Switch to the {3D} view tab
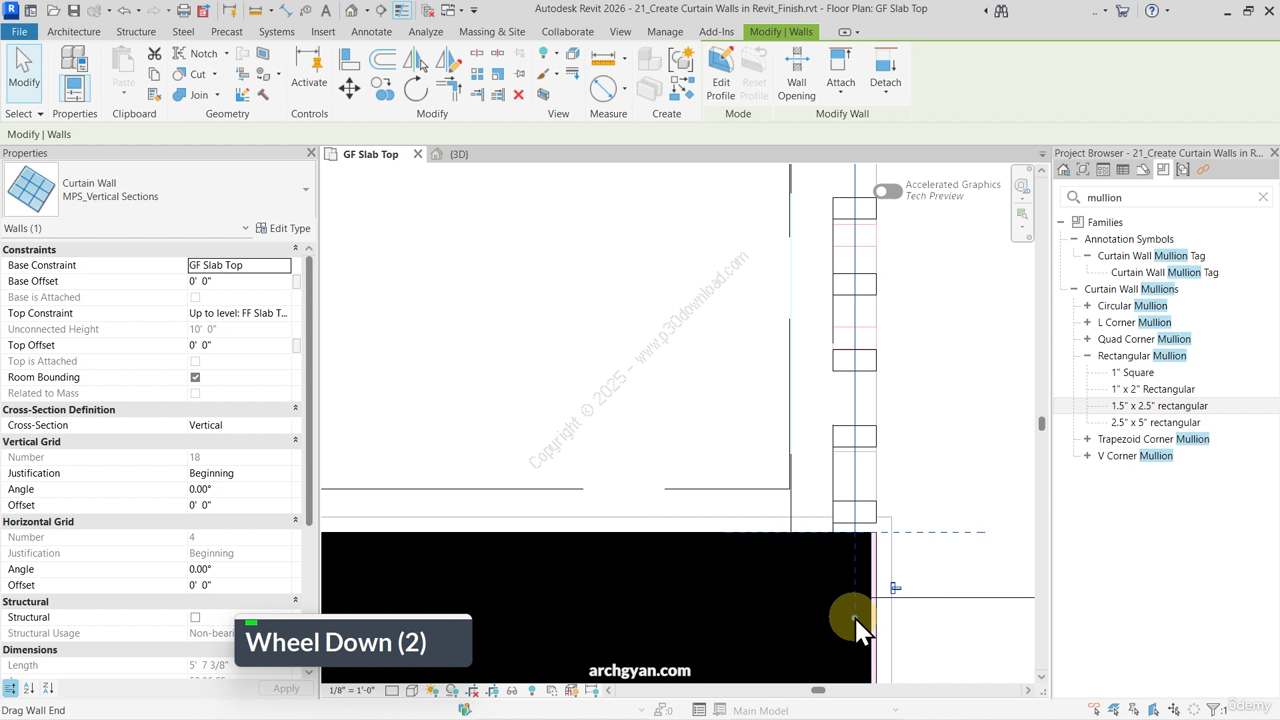1280x720 pixels. click(x=459, y=154)
